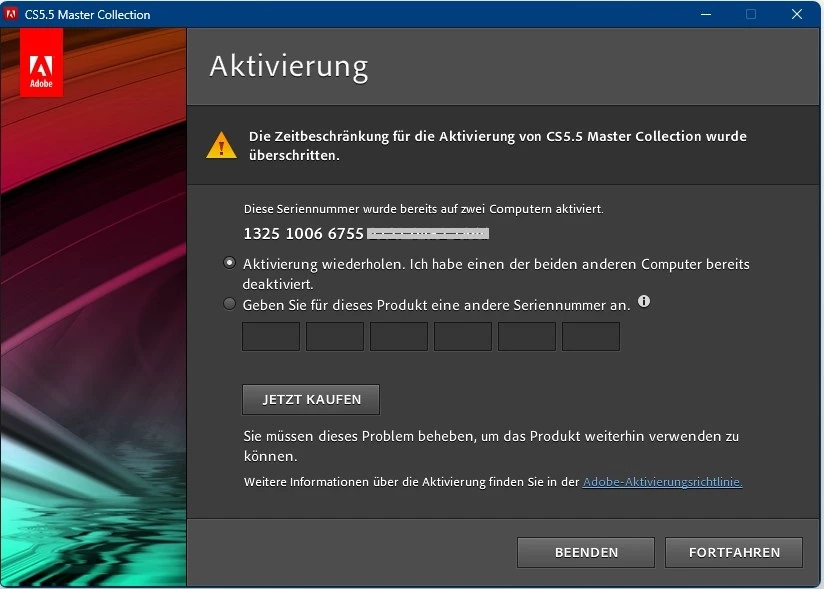This screenshot has height=589, width=824.
Task: Click the fourth serial number input box
Action: 463,336
